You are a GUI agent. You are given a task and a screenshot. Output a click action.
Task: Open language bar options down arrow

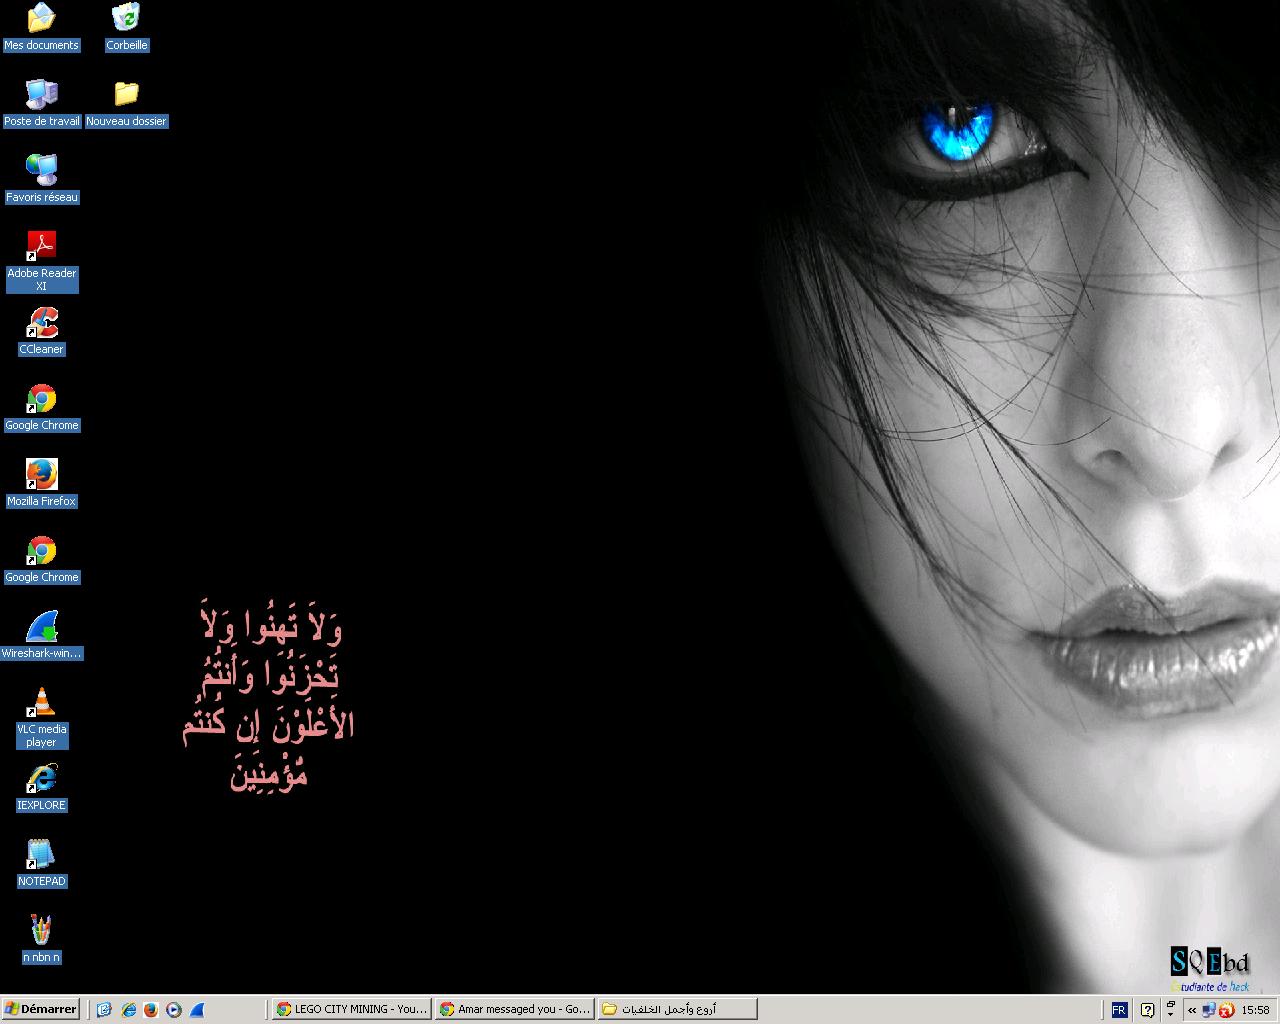pyautogui.click(x=1170, y=1014)
